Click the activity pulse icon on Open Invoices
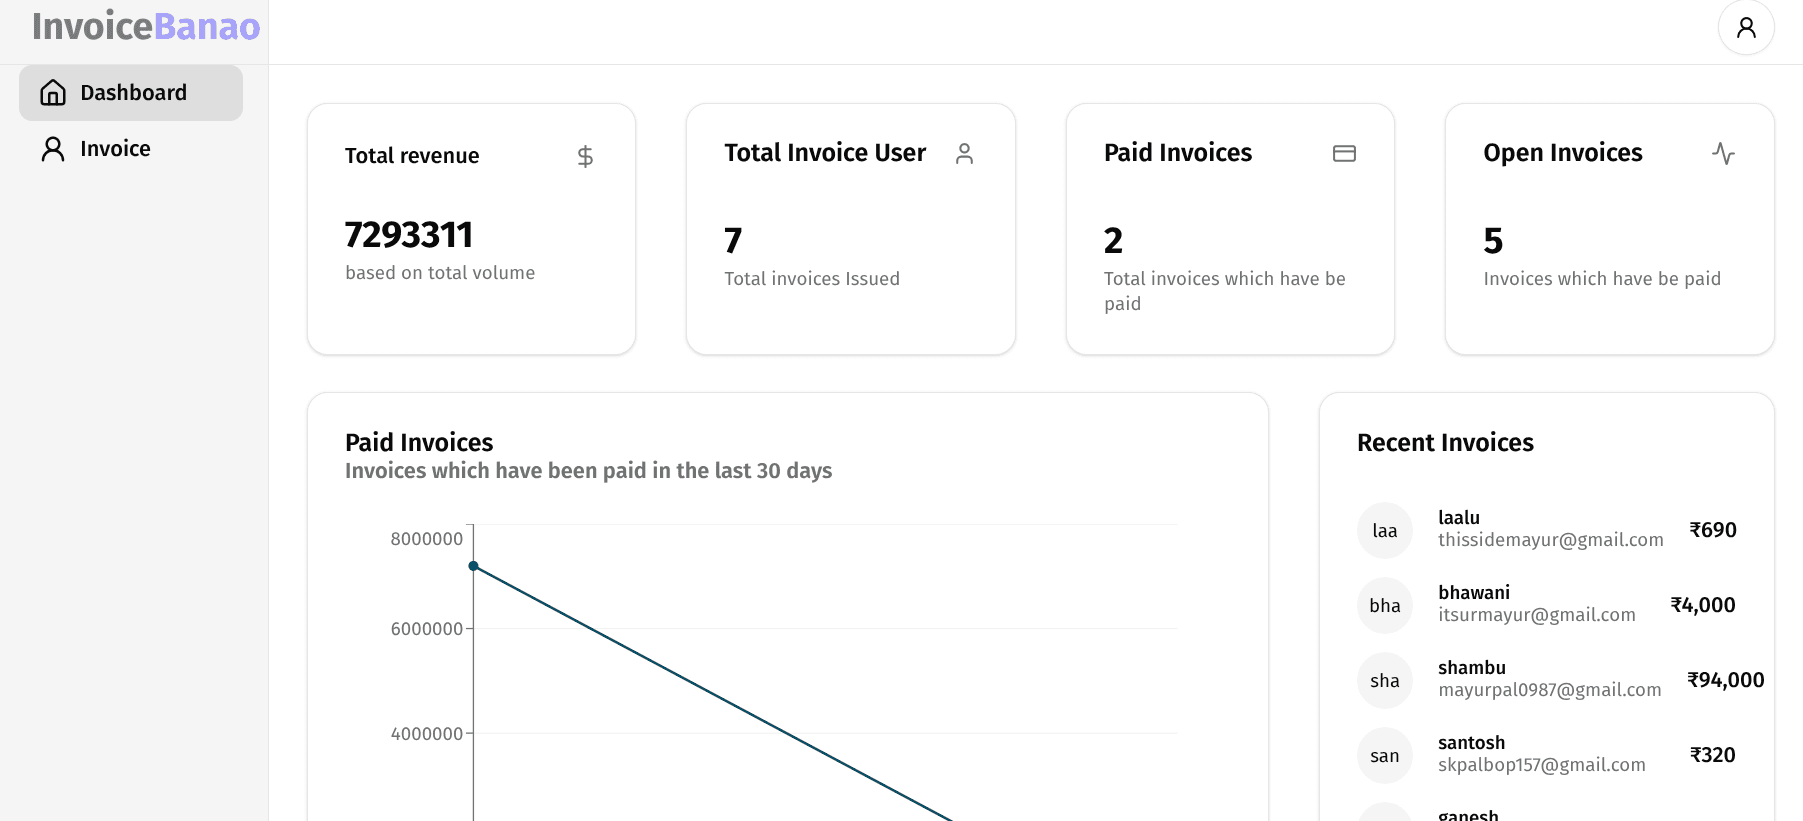The height and width of the screenshot is (821, 1803). (1722, 153)
